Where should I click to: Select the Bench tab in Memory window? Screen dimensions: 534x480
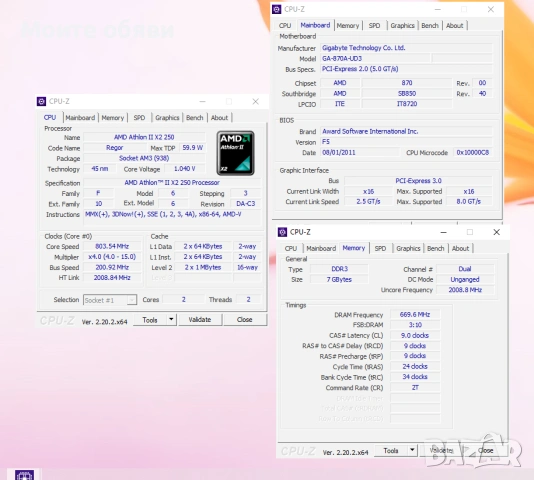[436, 248]
